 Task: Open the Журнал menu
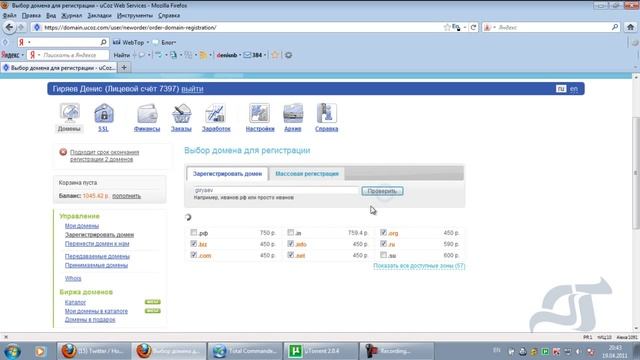click(71, 16)
